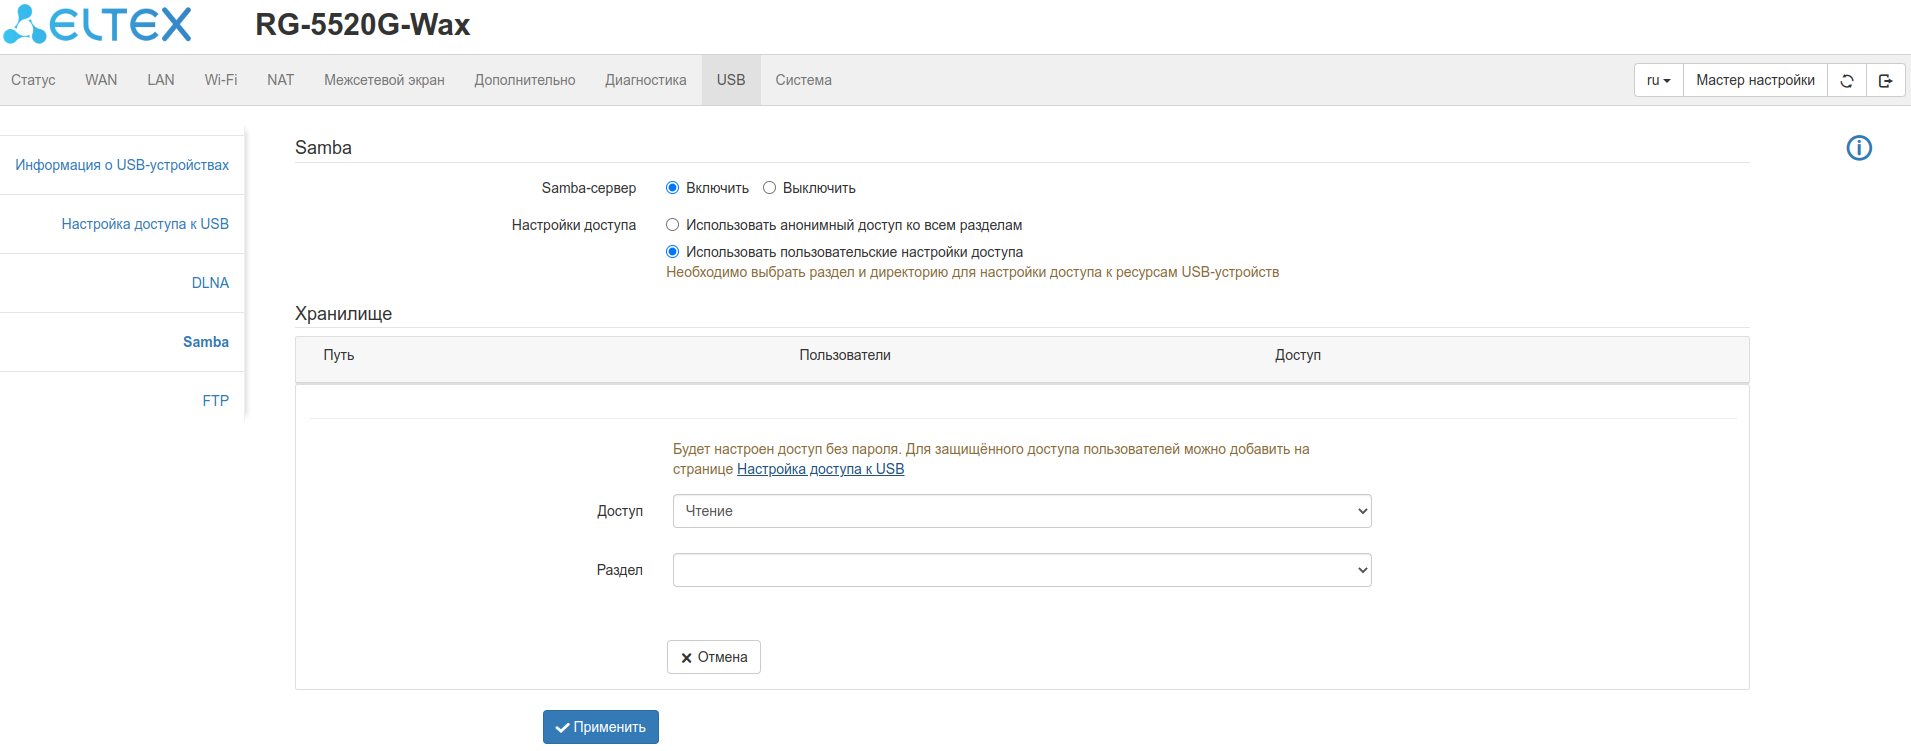Open DLNA in the sidebar
Viewport: 1911px width, 751px height.
click(x=210, y=283)
